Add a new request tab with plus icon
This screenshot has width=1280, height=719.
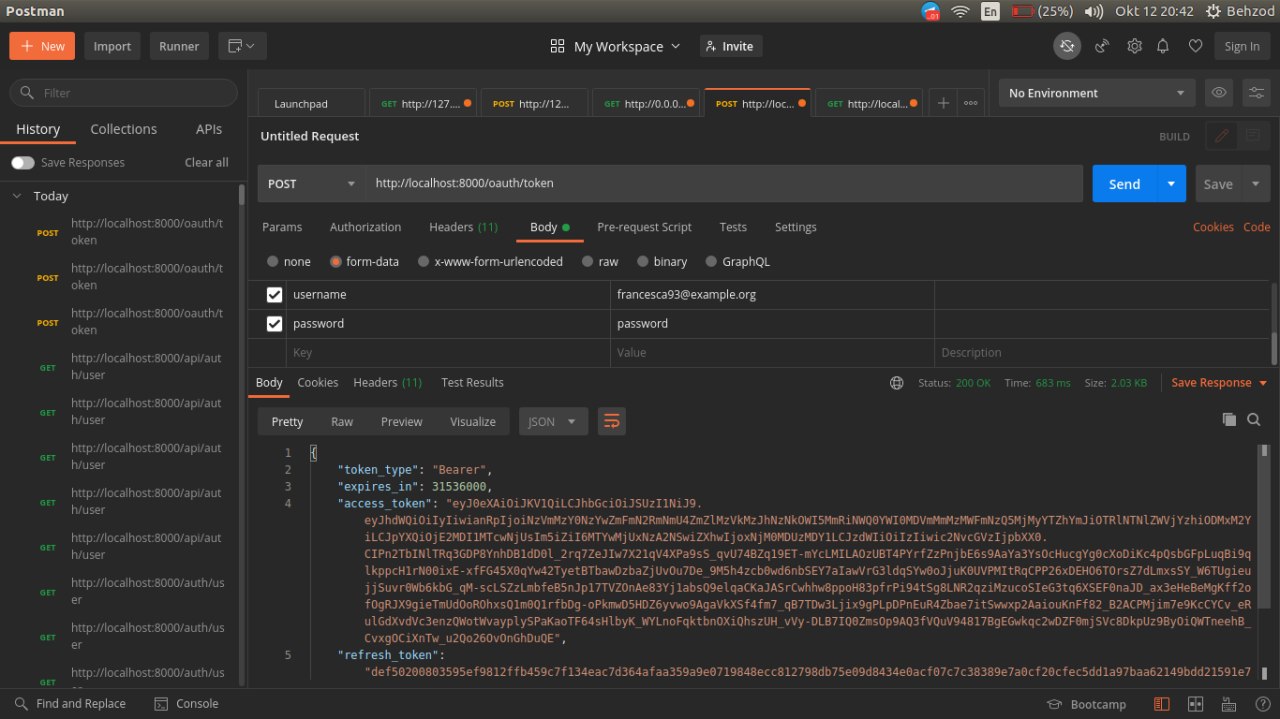coord(943,103)
